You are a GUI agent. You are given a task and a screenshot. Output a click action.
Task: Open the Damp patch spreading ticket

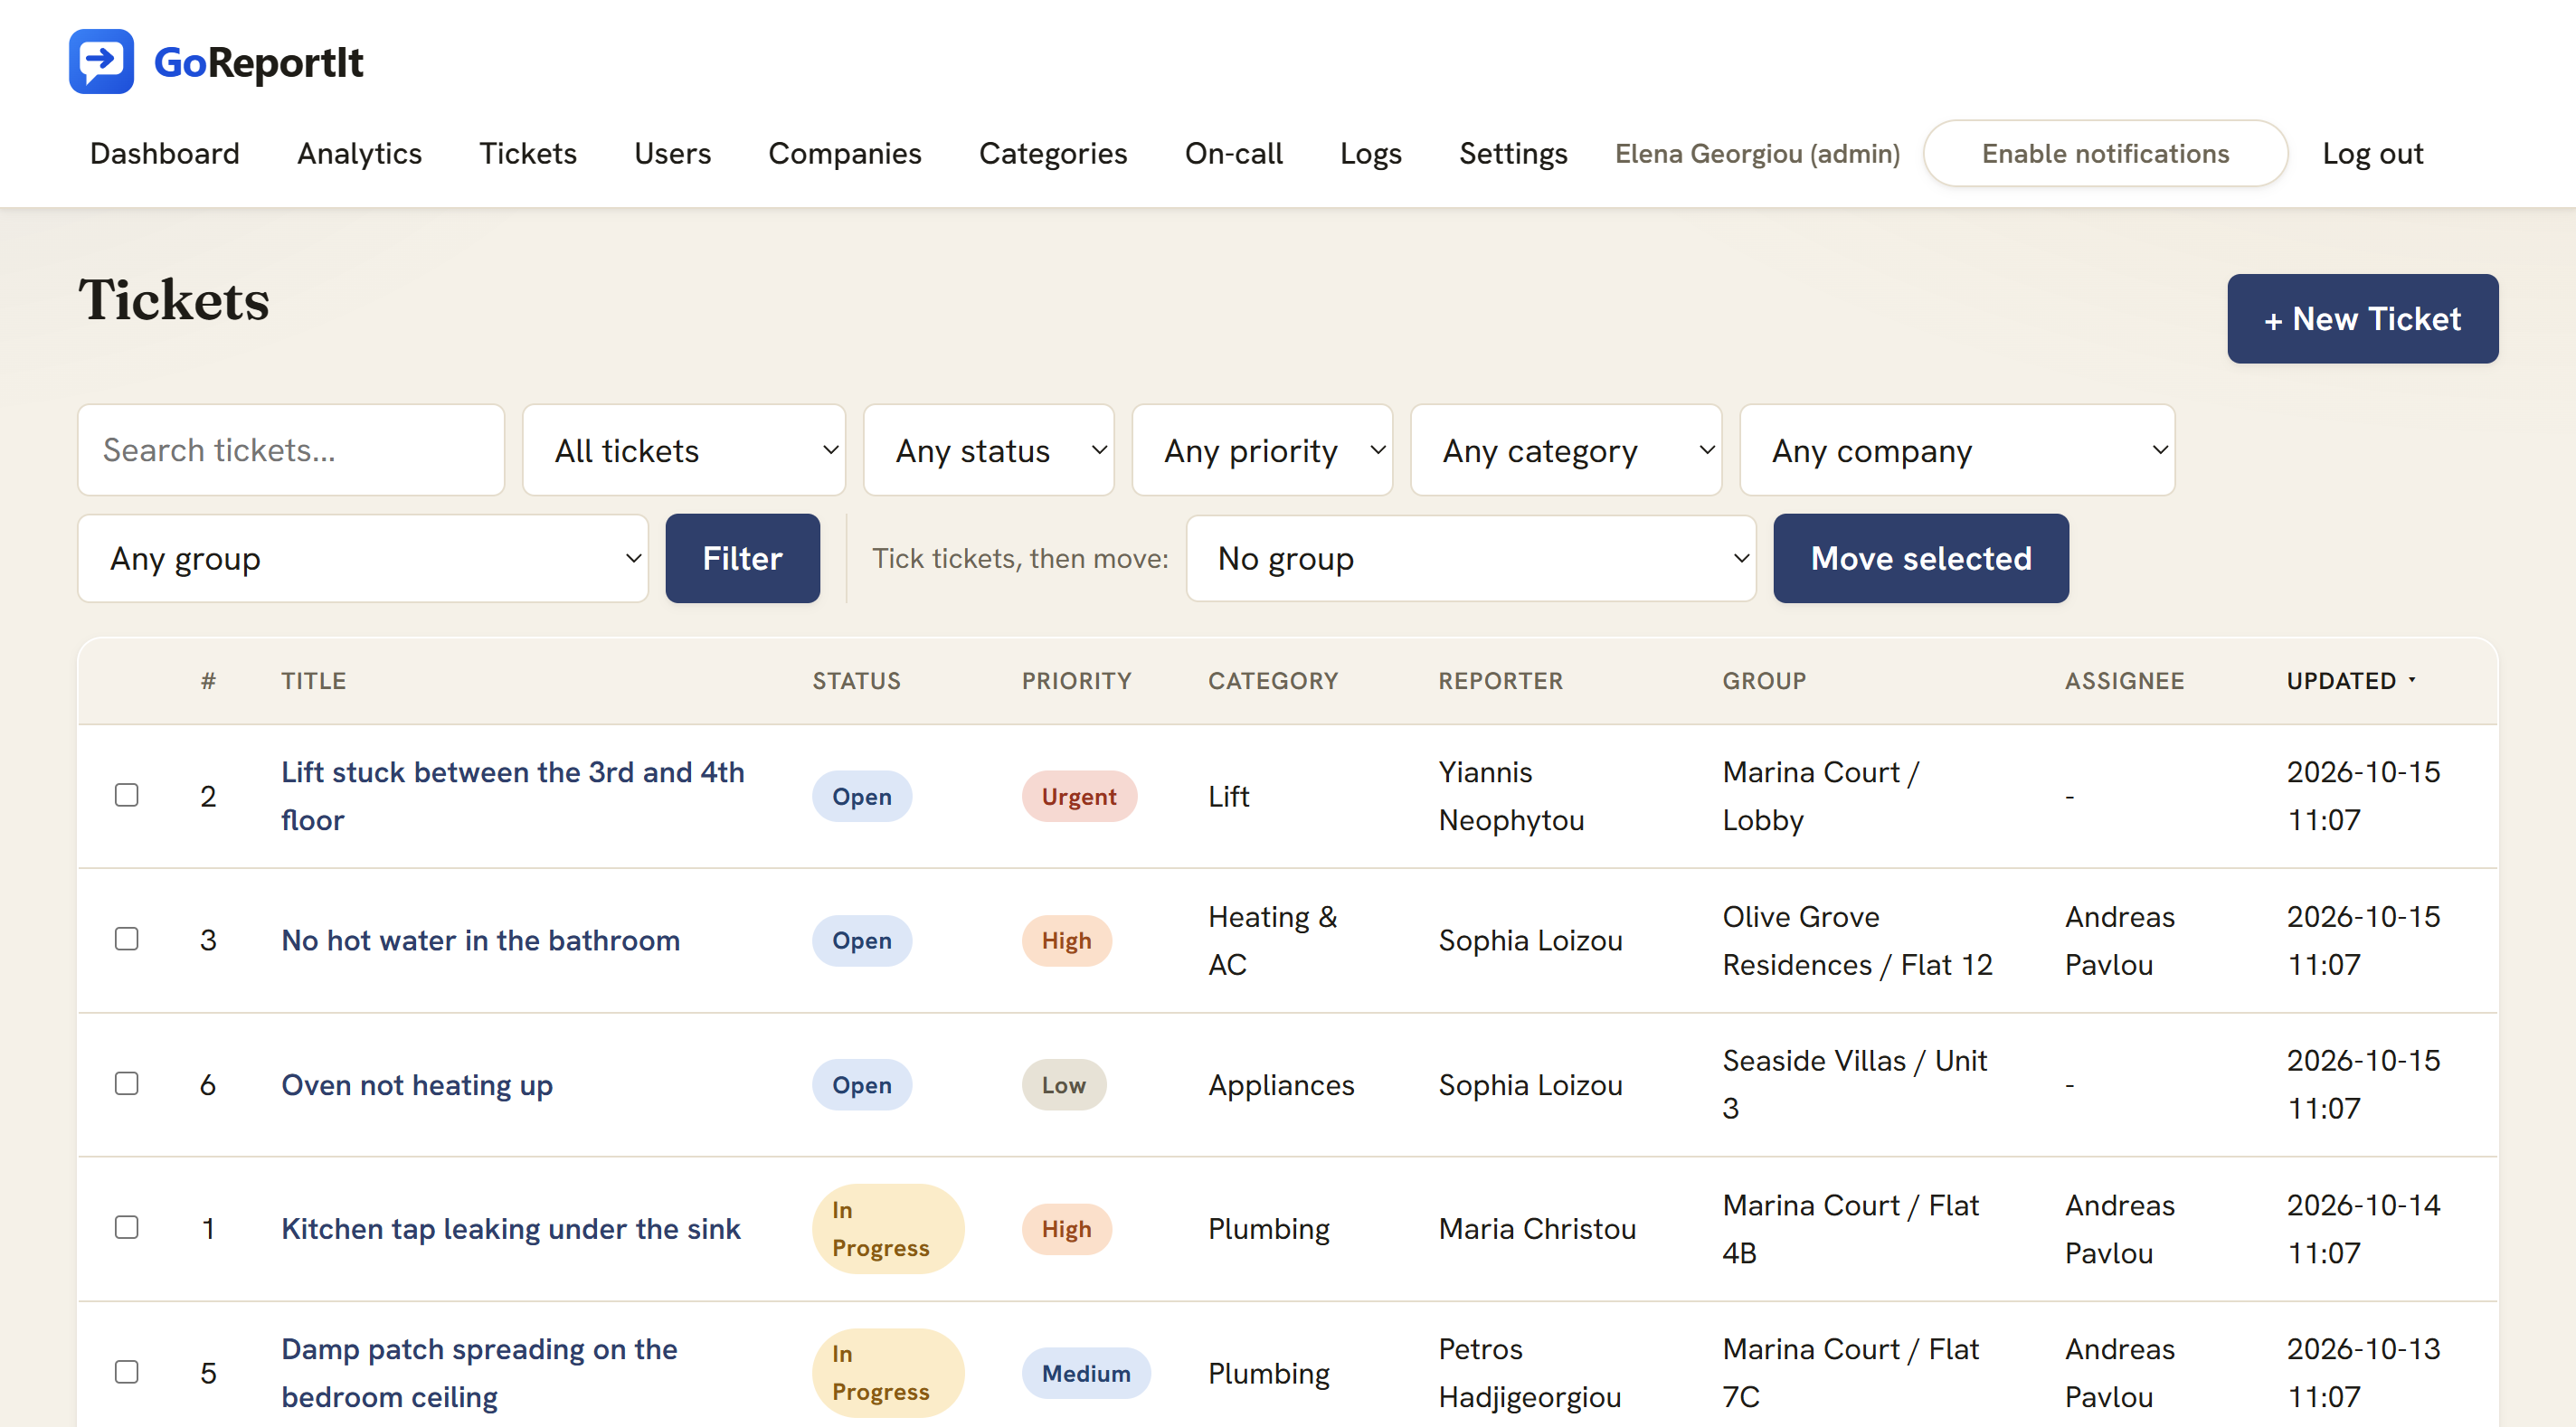point(479,1372)
